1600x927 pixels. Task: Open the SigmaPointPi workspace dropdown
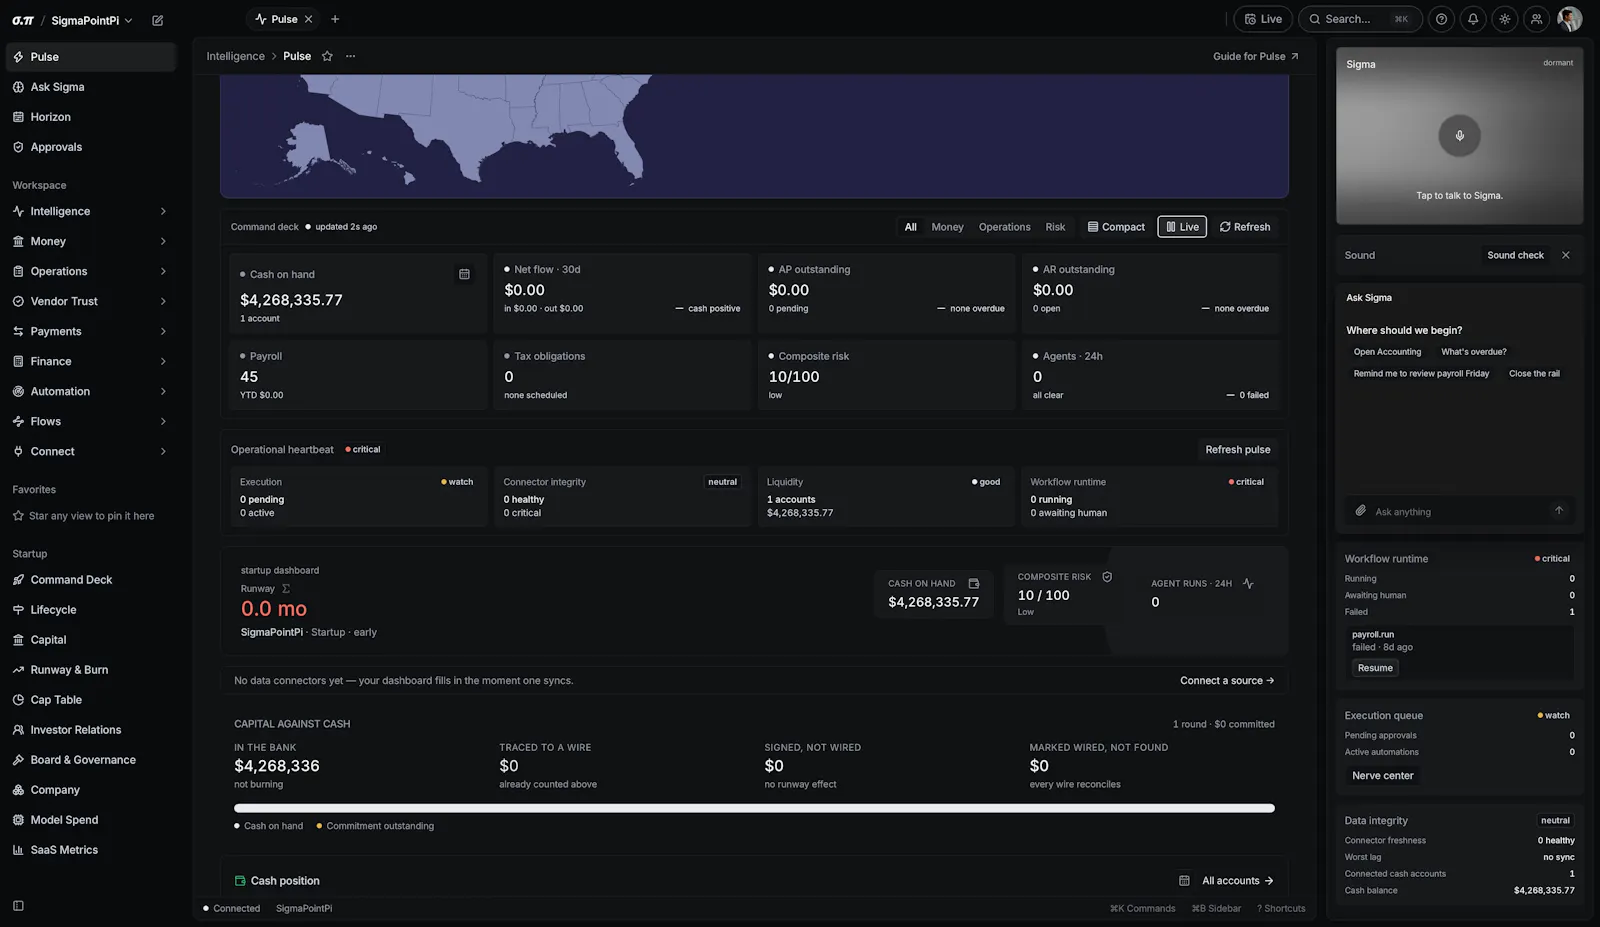coord(91,20)
